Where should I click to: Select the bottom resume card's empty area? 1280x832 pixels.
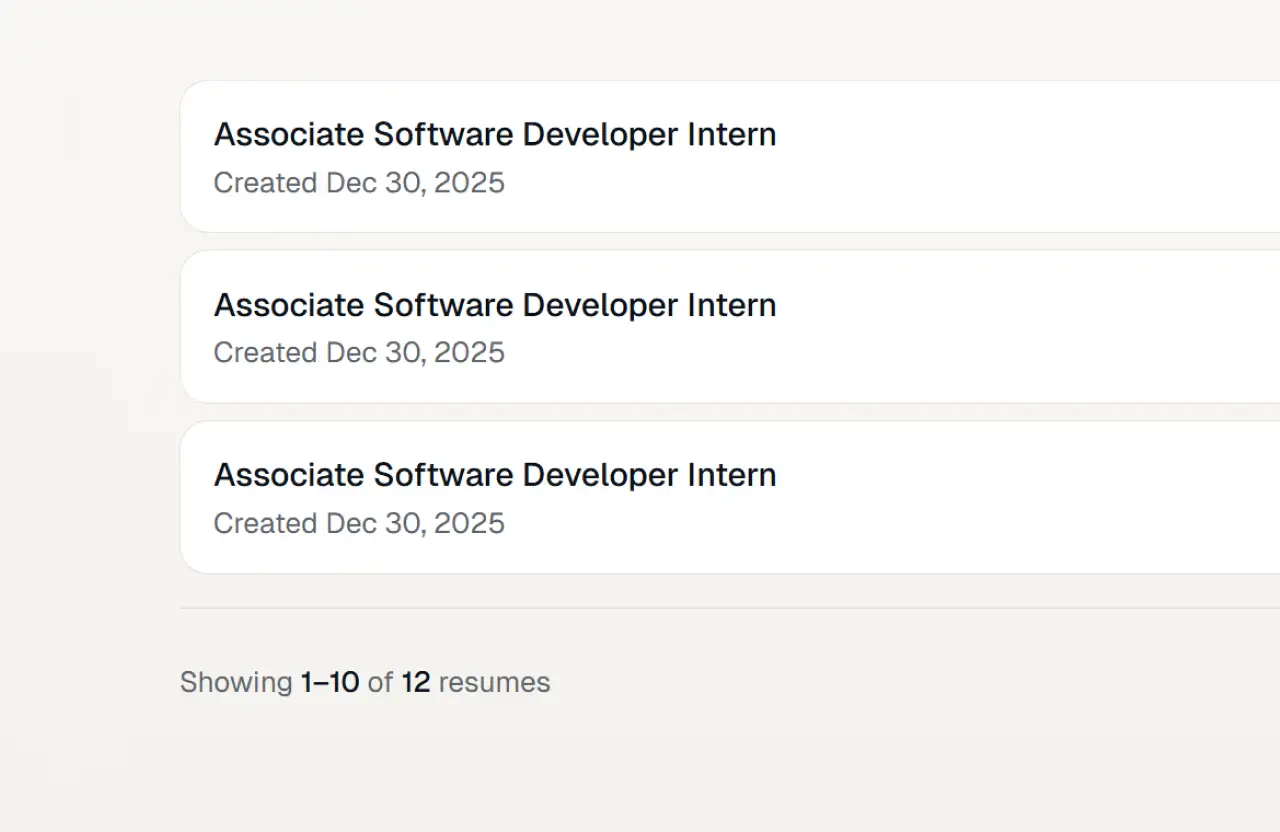(1000, 497)
